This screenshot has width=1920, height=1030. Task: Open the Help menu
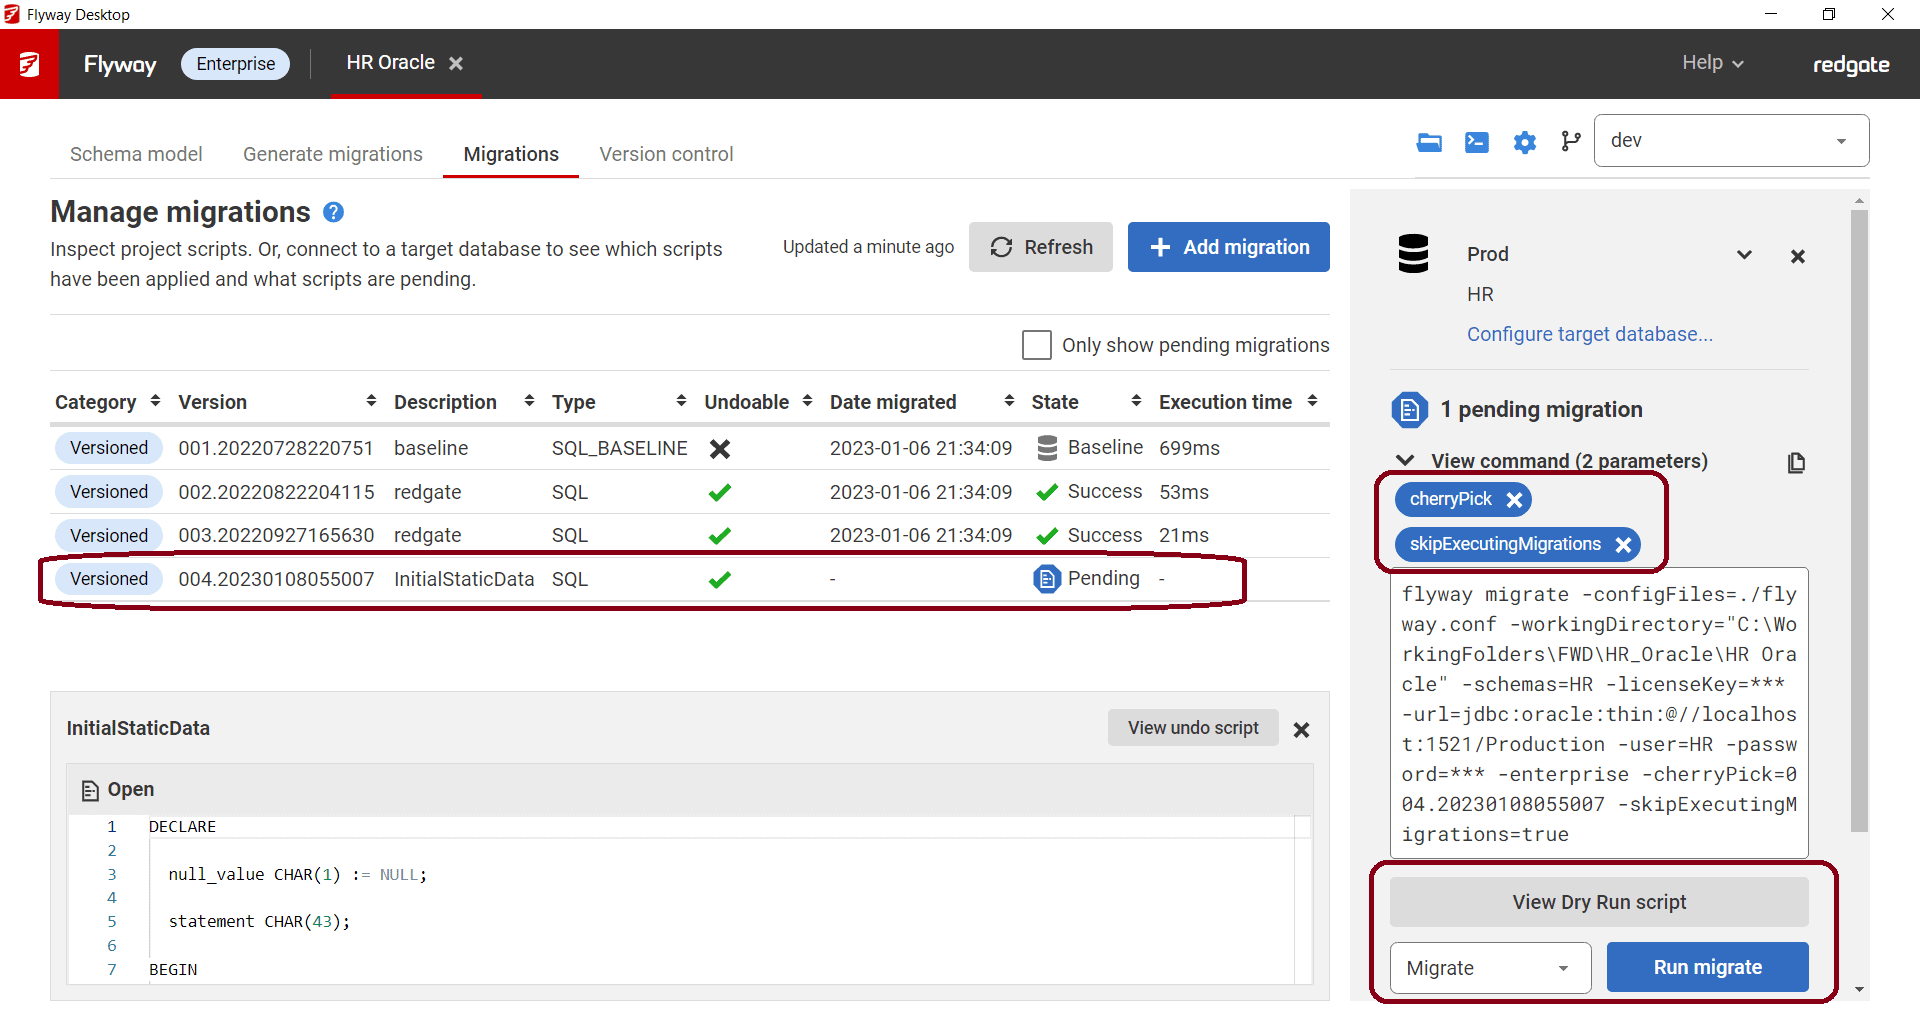[1711, 62]
